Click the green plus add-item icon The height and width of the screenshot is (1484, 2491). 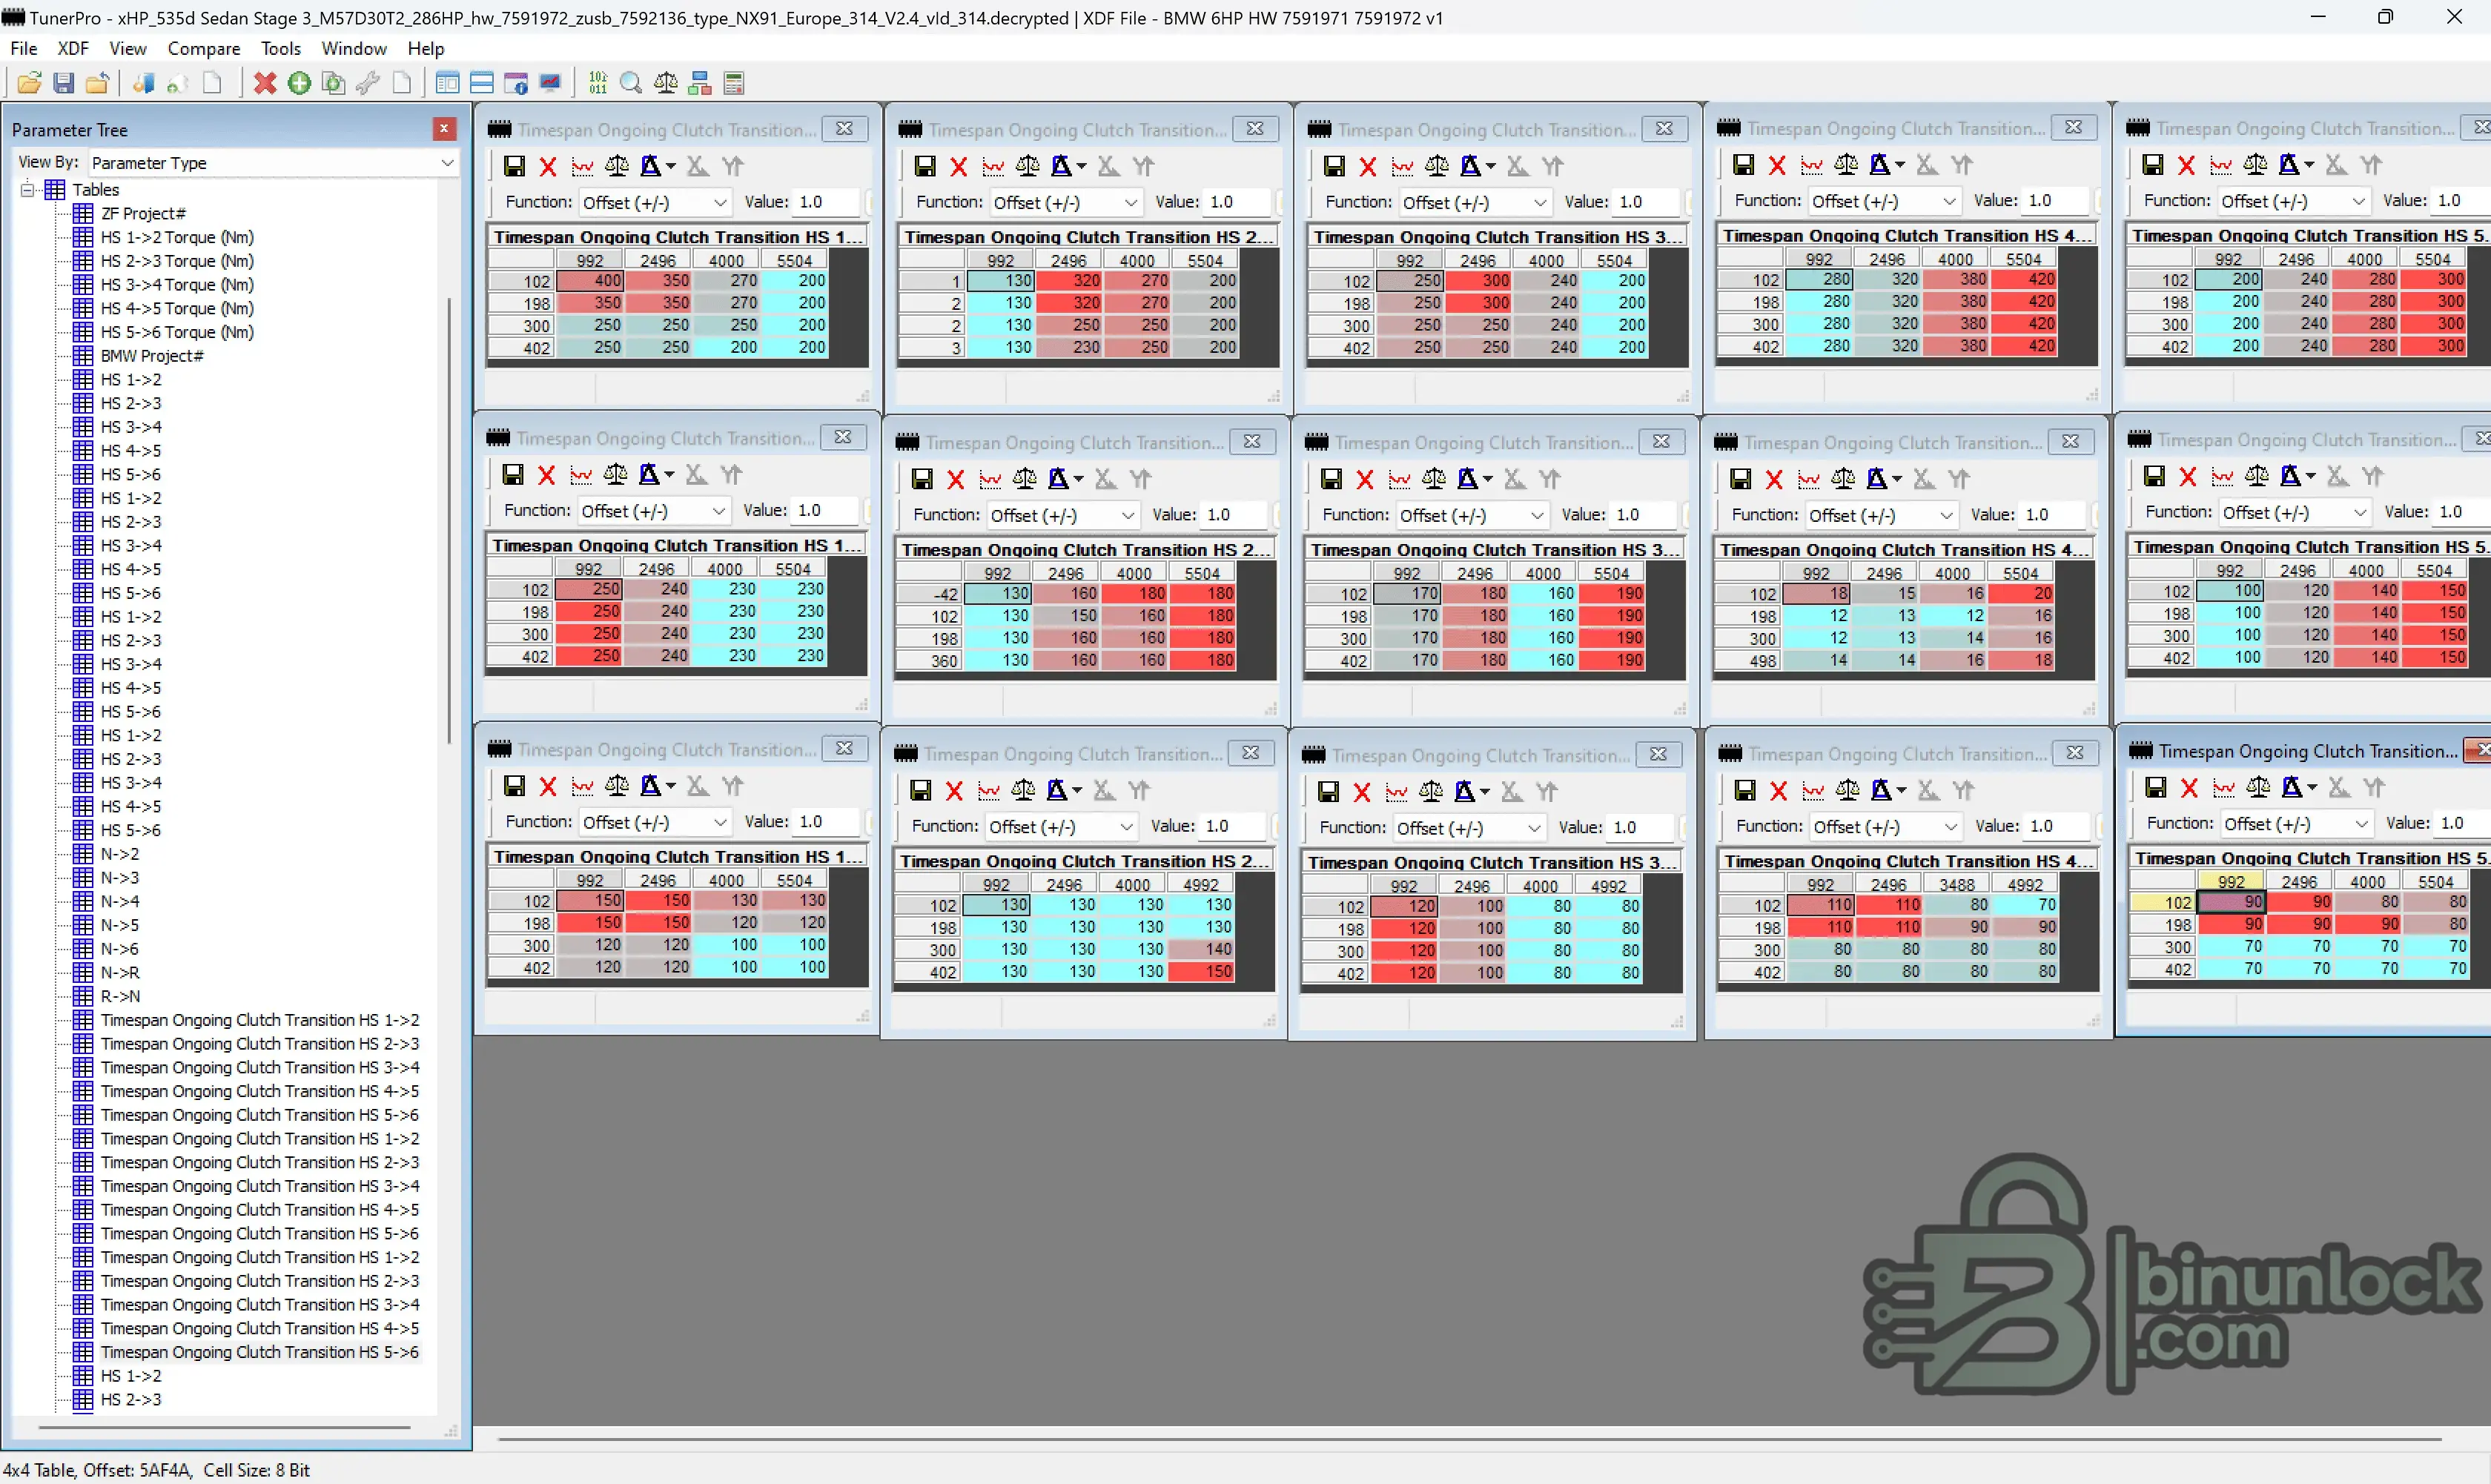pos(299,83)
